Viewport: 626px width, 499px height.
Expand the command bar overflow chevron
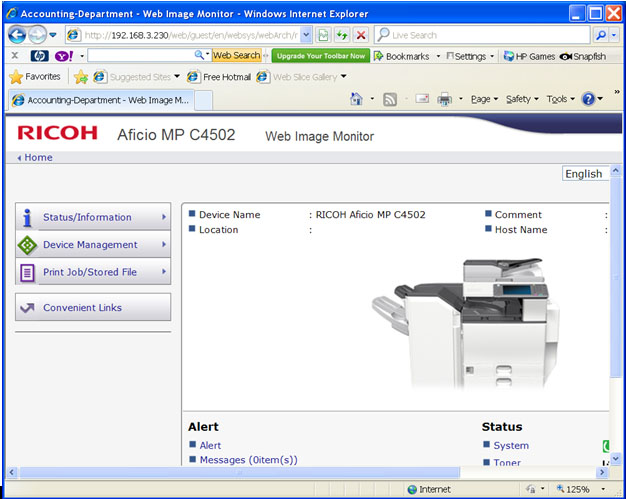point(617,92)
